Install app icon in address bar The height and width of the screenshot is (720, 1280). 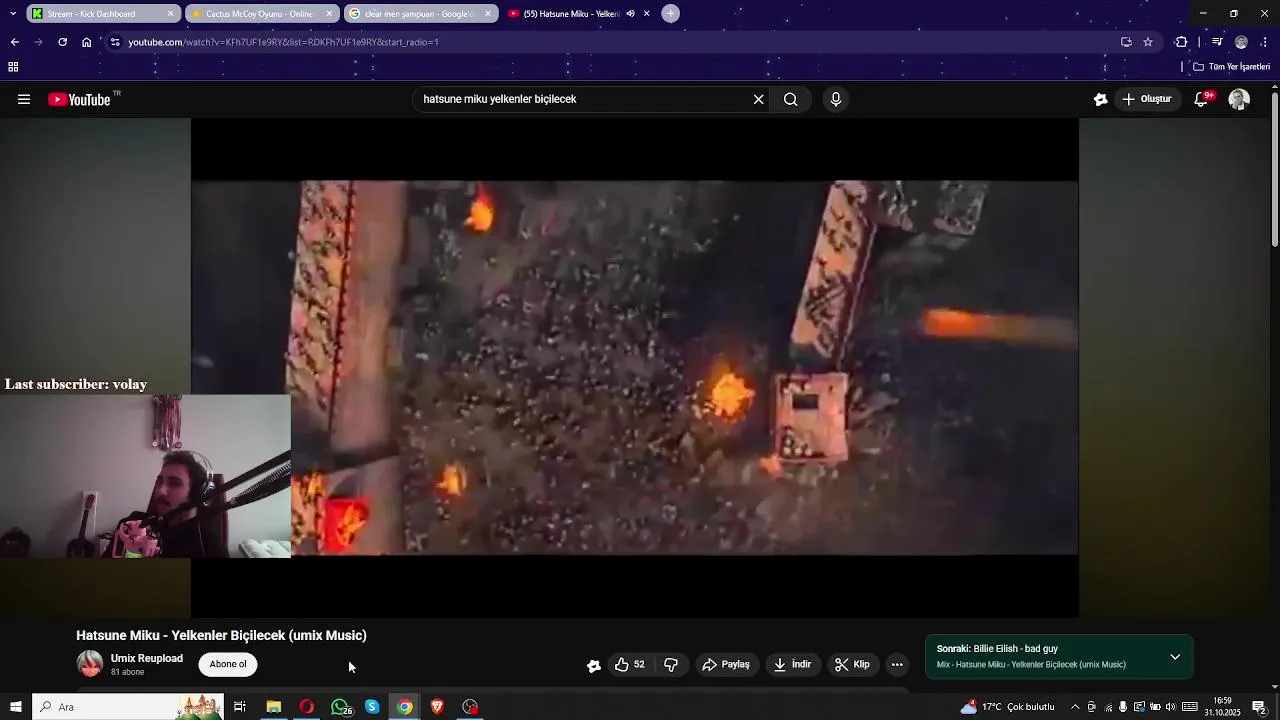1126,42
